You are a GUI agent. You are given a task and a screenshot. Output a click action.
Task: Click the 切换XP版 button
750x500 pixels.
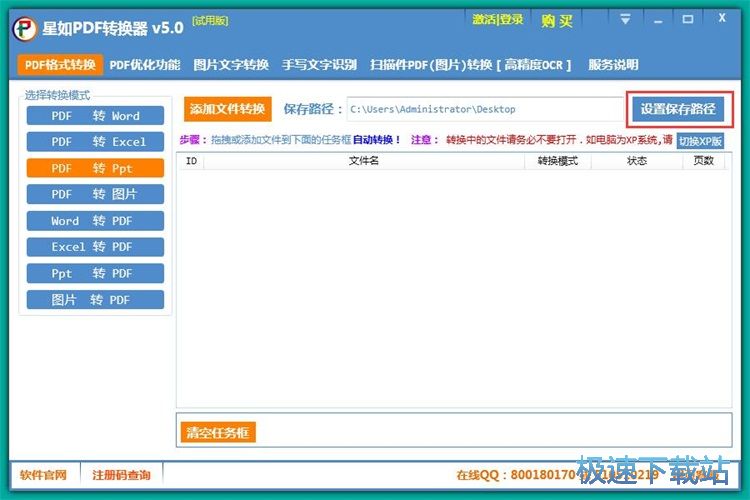pyautogui.click(x=700, y=142)
